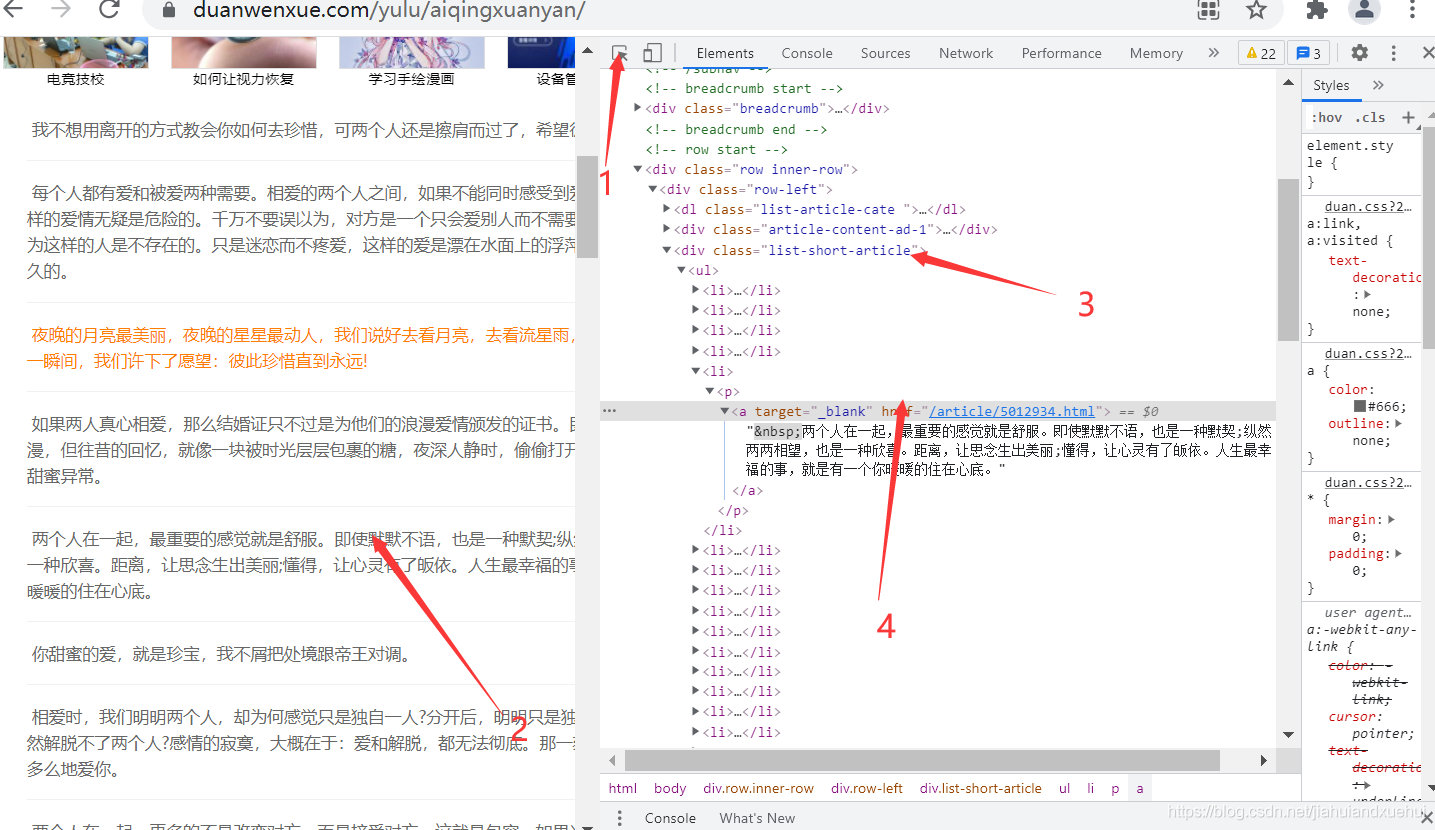Click the #666 color swatch
This screenshot has width=1435, height=830.
pos(1359,407)
